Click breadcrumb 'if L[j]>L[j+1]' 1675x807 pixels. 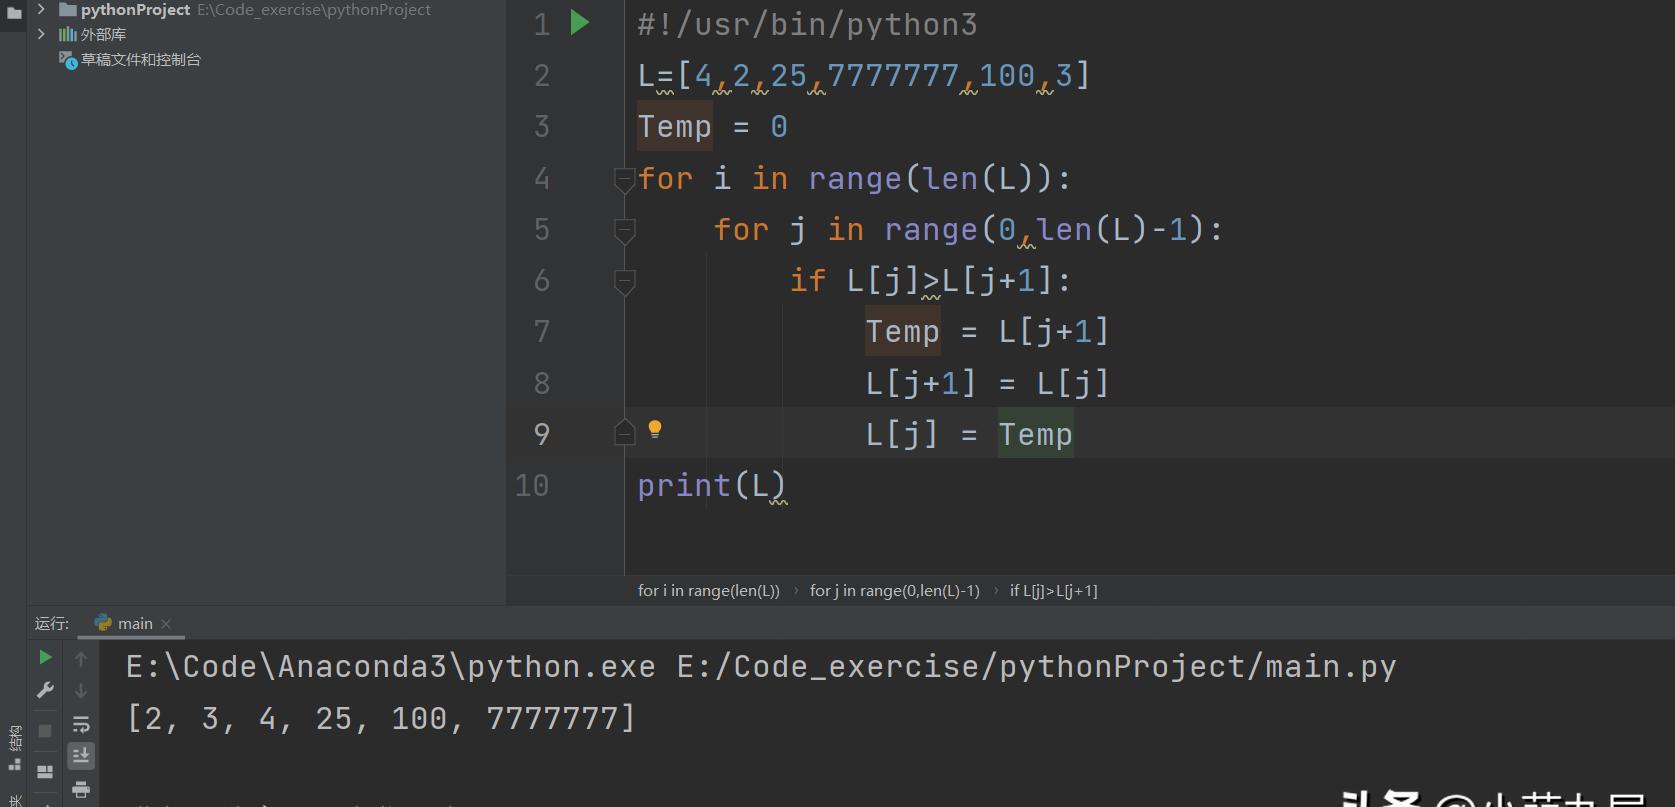point(1054,590)
